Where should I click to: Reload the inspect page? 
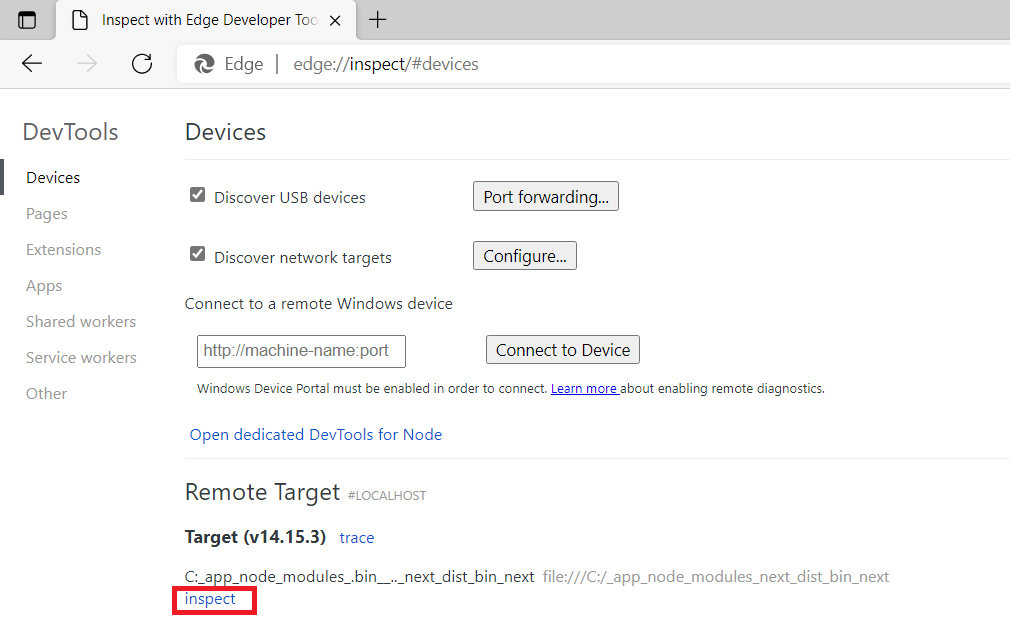click(142, 63)
